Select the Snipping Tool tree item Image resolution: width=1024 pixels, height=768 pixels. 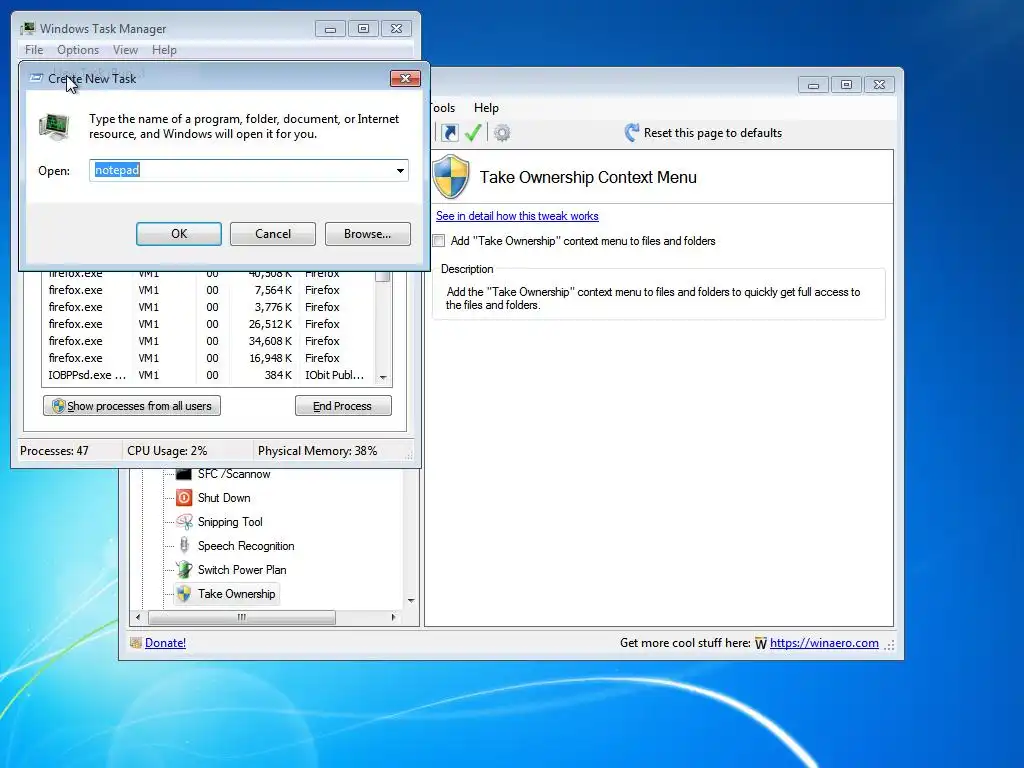(230, 522)
